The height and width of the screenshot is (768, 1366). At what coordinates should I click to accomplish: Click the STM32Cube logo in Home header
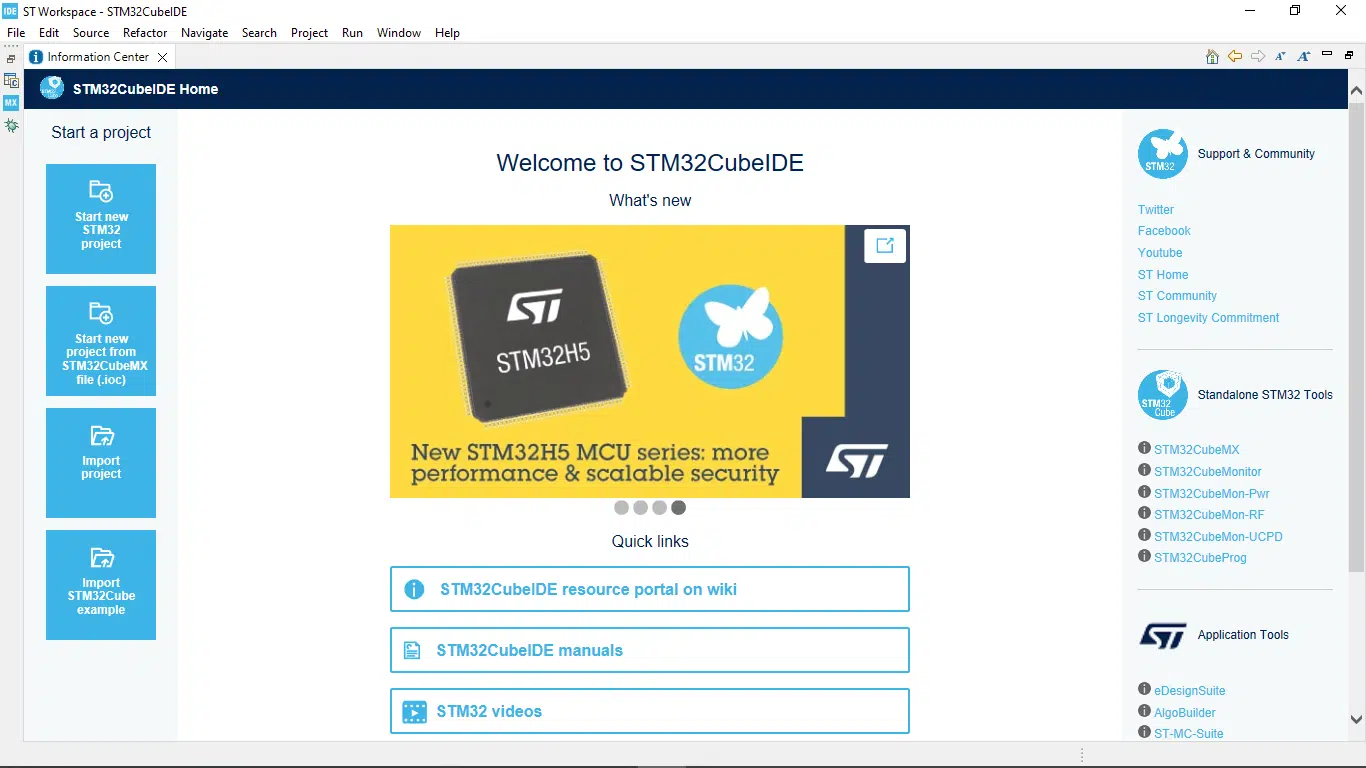(x=52, y=89)
